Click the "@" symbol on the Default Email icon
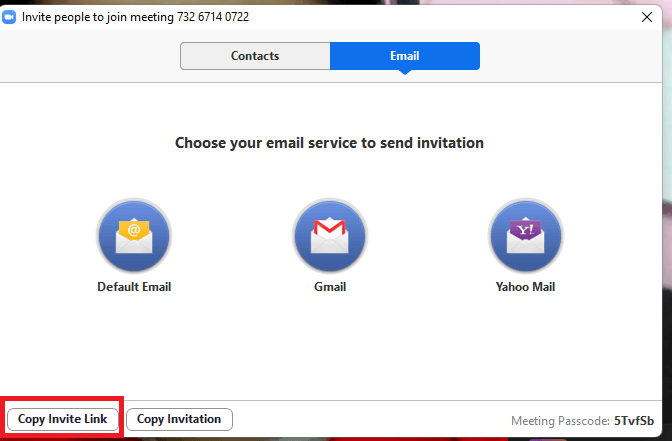This screenshot has height=441, width=672. point(133,231)
